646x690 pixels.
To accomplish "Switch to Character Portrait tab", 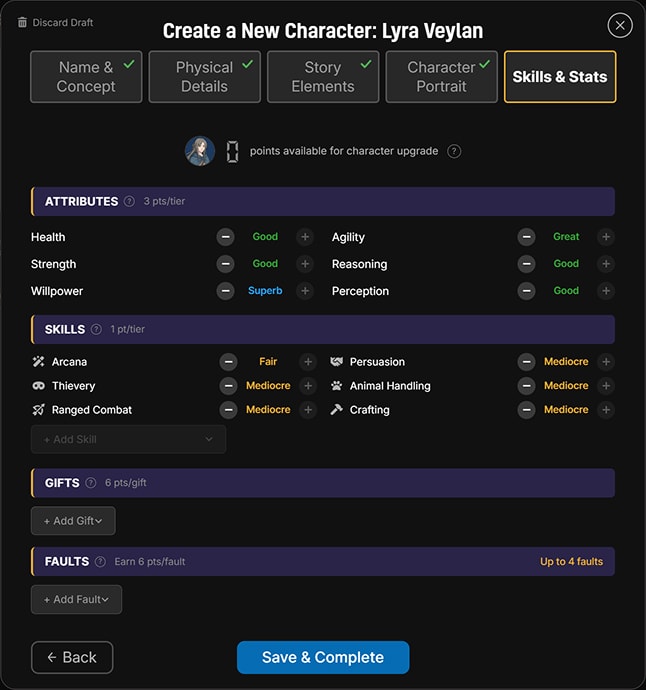I will coord(441,77).
